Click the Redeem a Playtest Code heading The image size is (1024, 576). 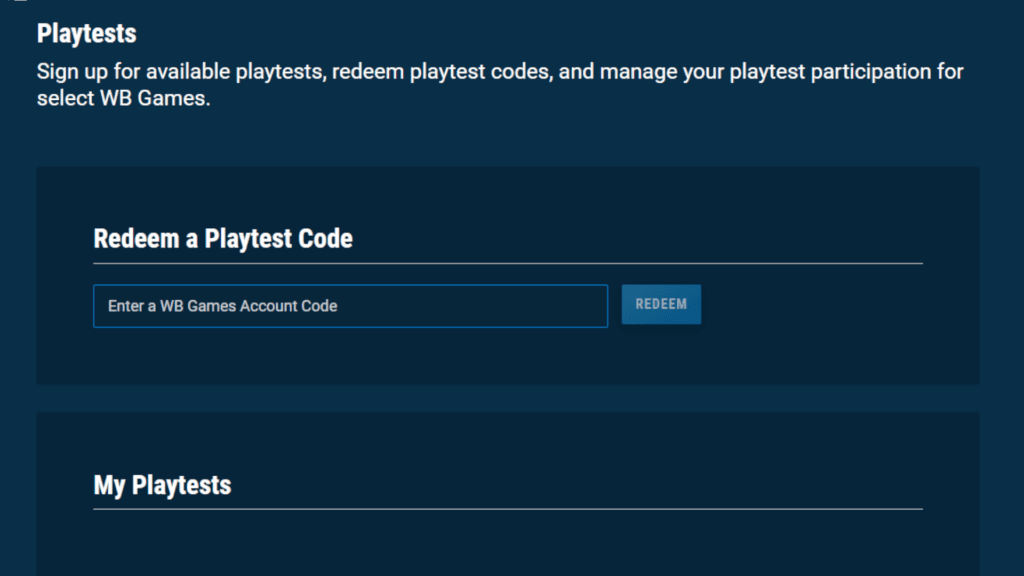click(x=222, y=239)
